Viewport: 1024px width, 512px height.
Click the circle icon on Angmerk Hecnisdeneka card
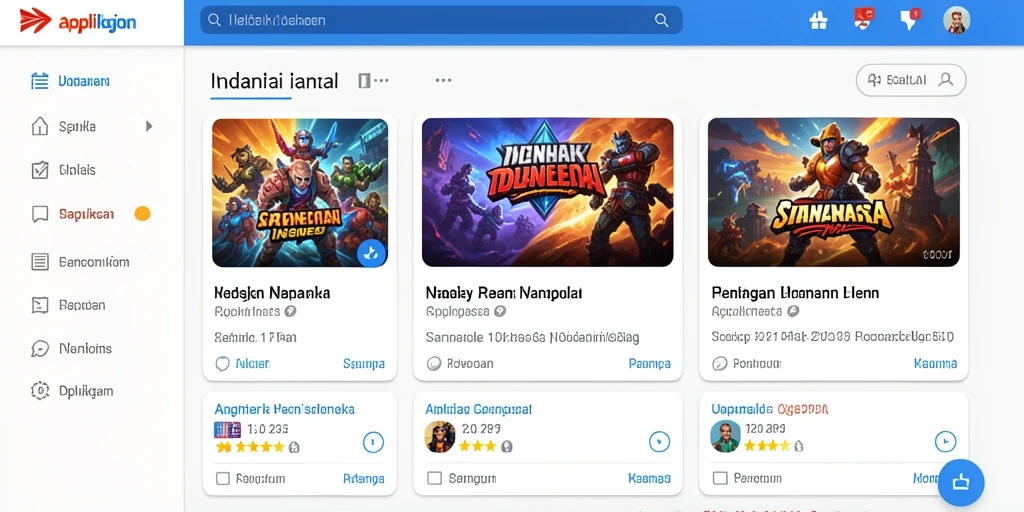(x=372, y=443)
